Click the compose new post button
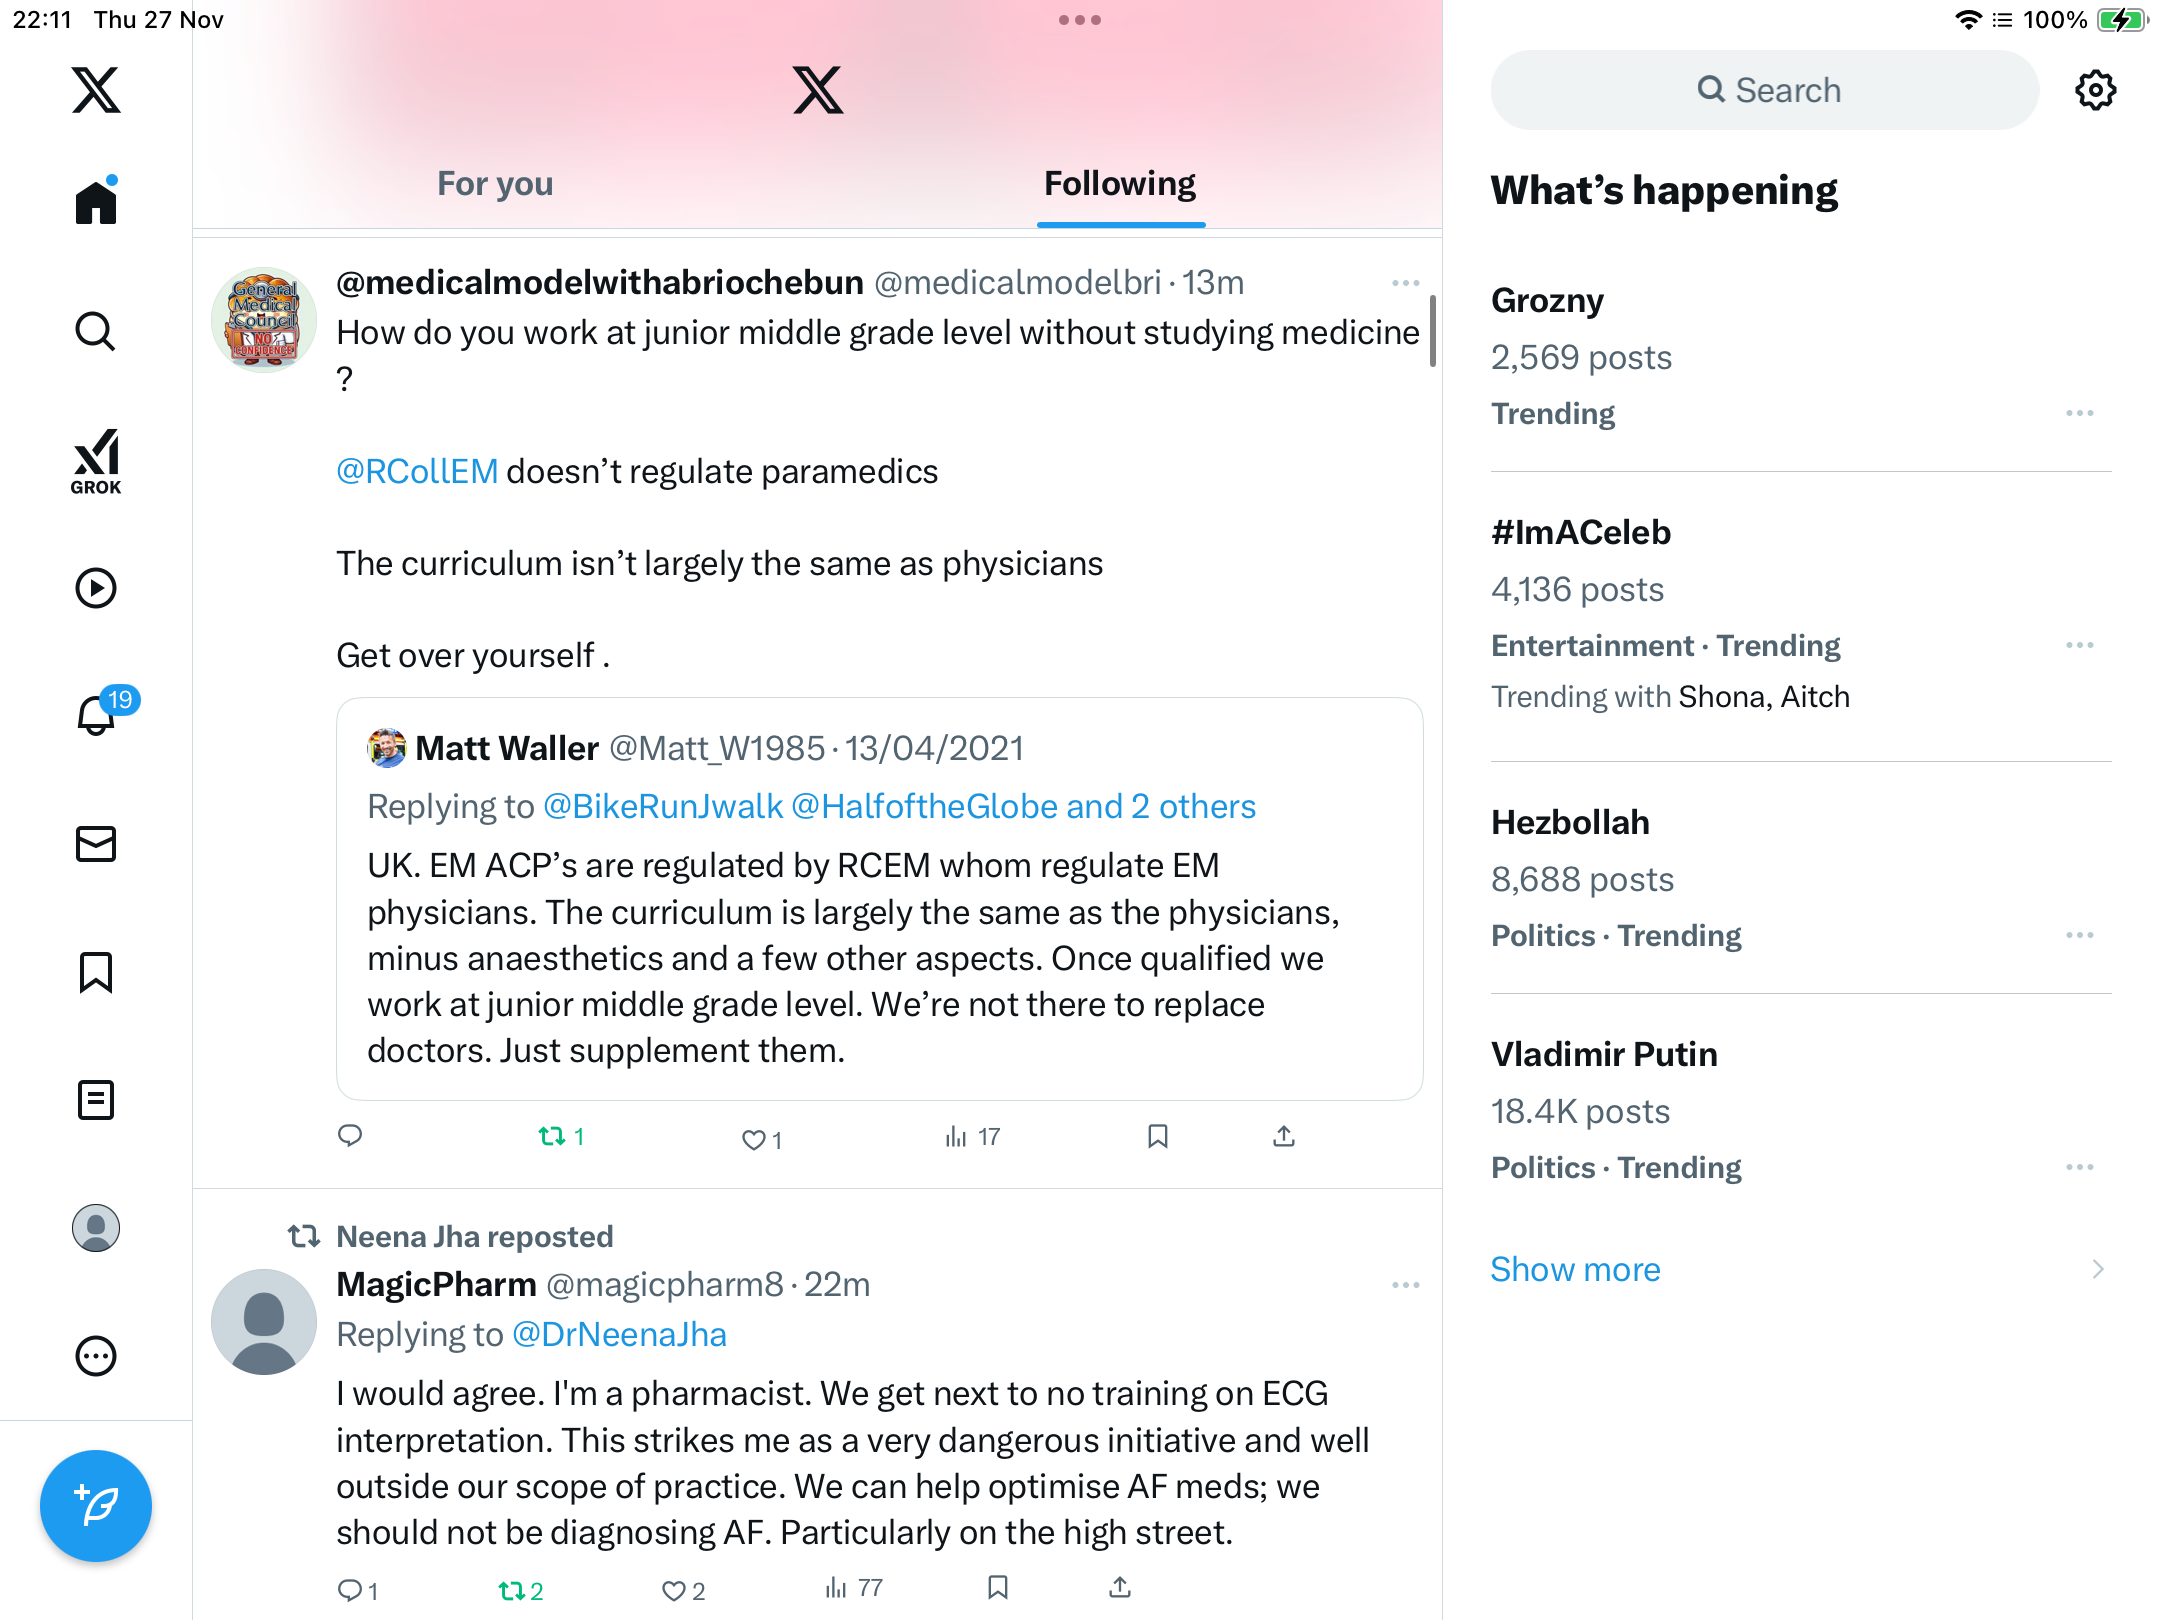This screenshot has height=1620, width=2160. 96,1505
